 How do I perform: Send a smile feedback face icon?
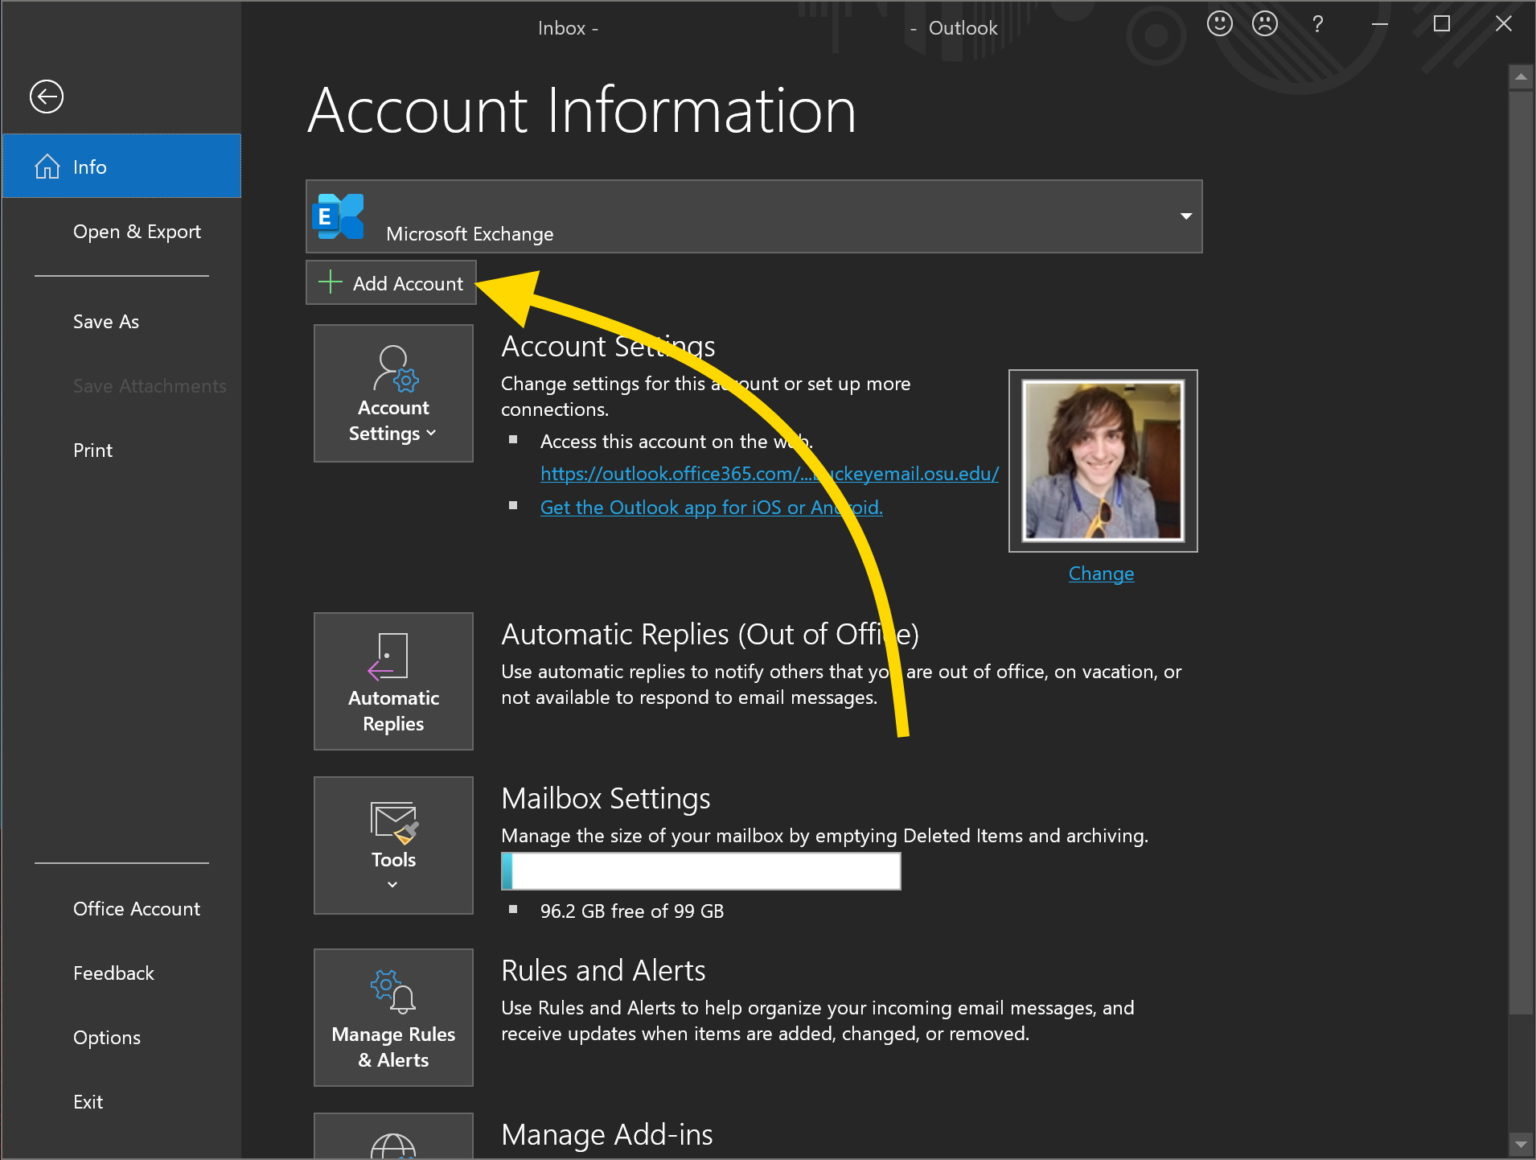[x=1219, y=23]
